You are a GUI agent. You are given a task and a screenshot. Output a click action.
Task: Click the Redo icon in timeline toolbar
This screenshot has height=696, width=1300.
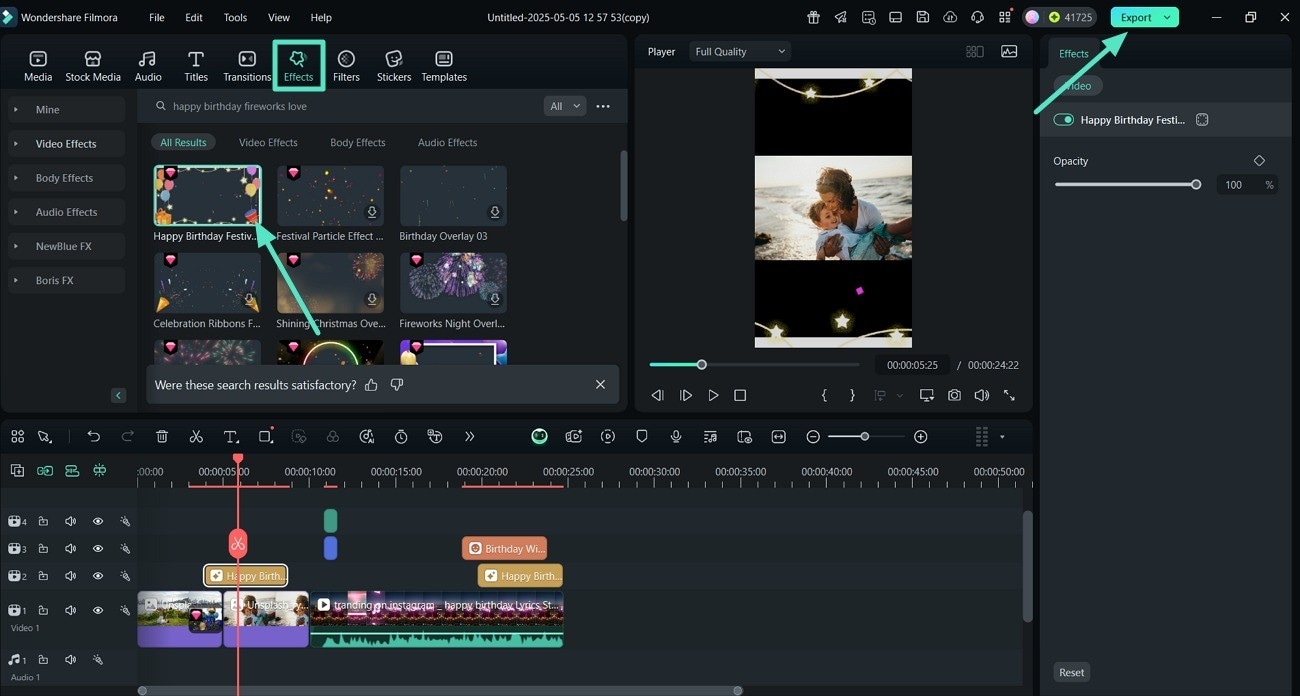pyautogui.click(x=128, y=436)
